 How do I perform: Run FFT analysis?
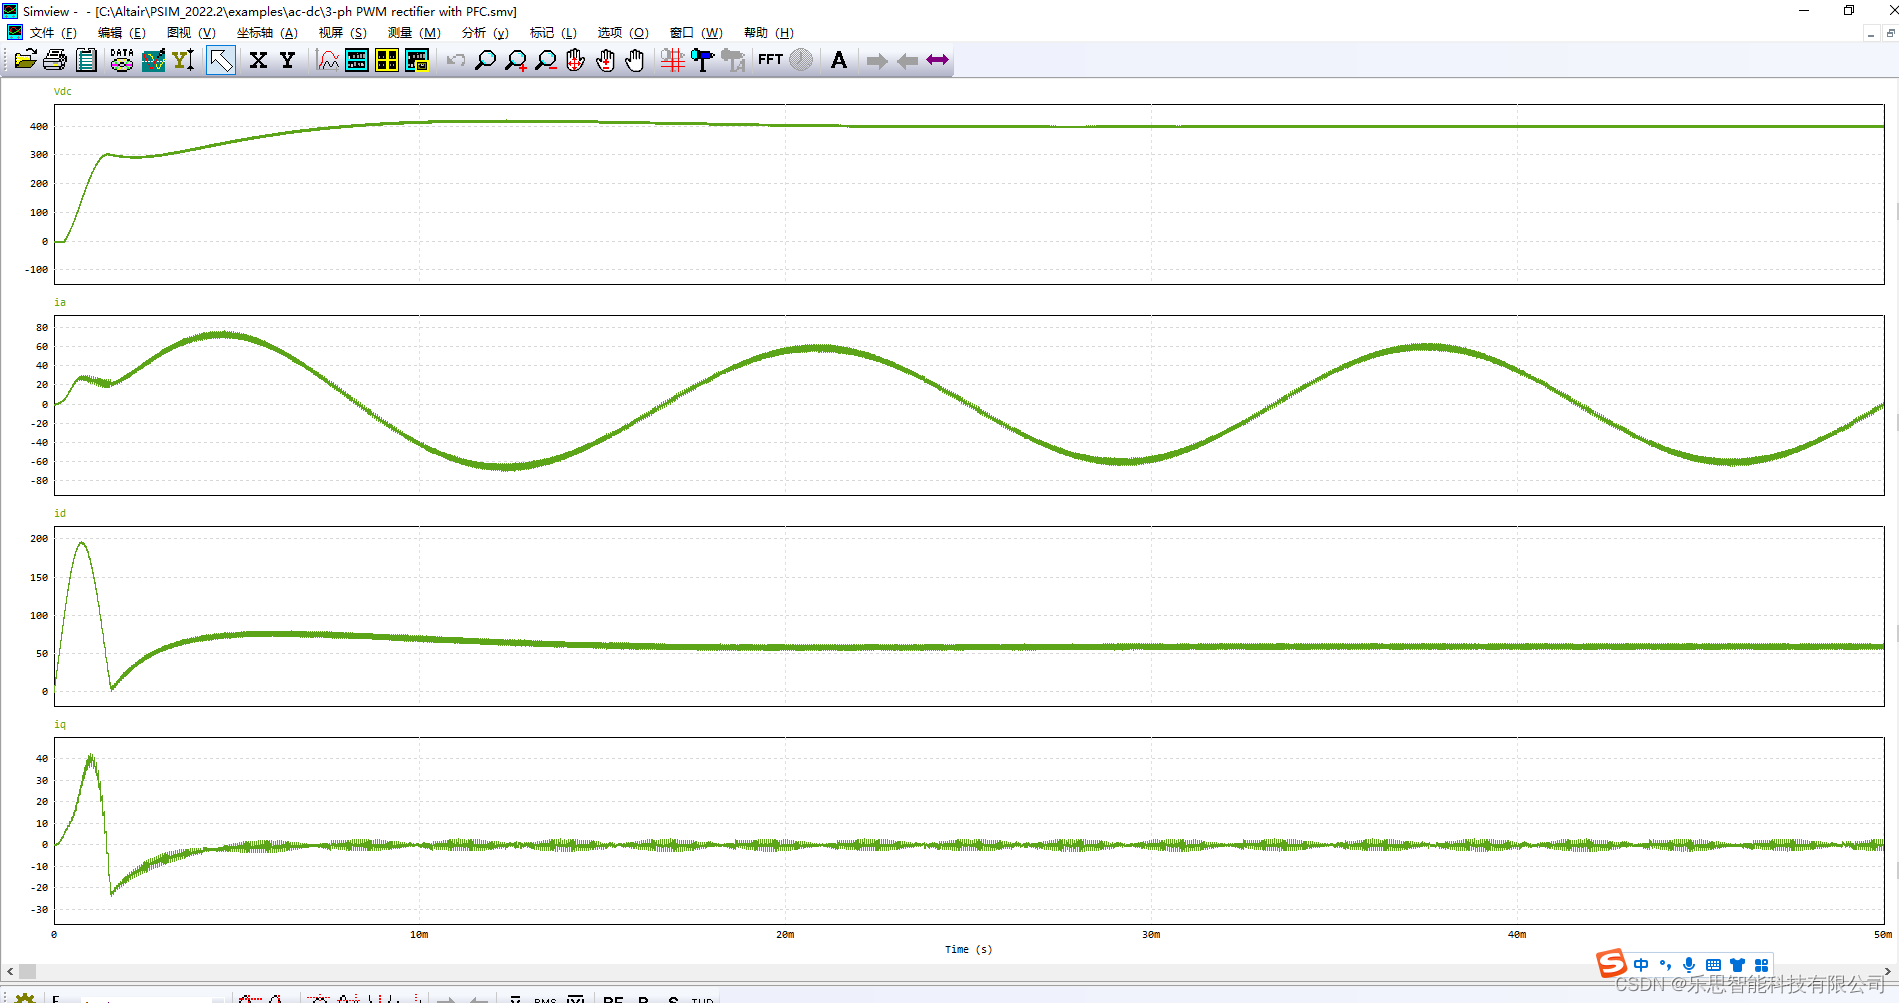point(770,60)
